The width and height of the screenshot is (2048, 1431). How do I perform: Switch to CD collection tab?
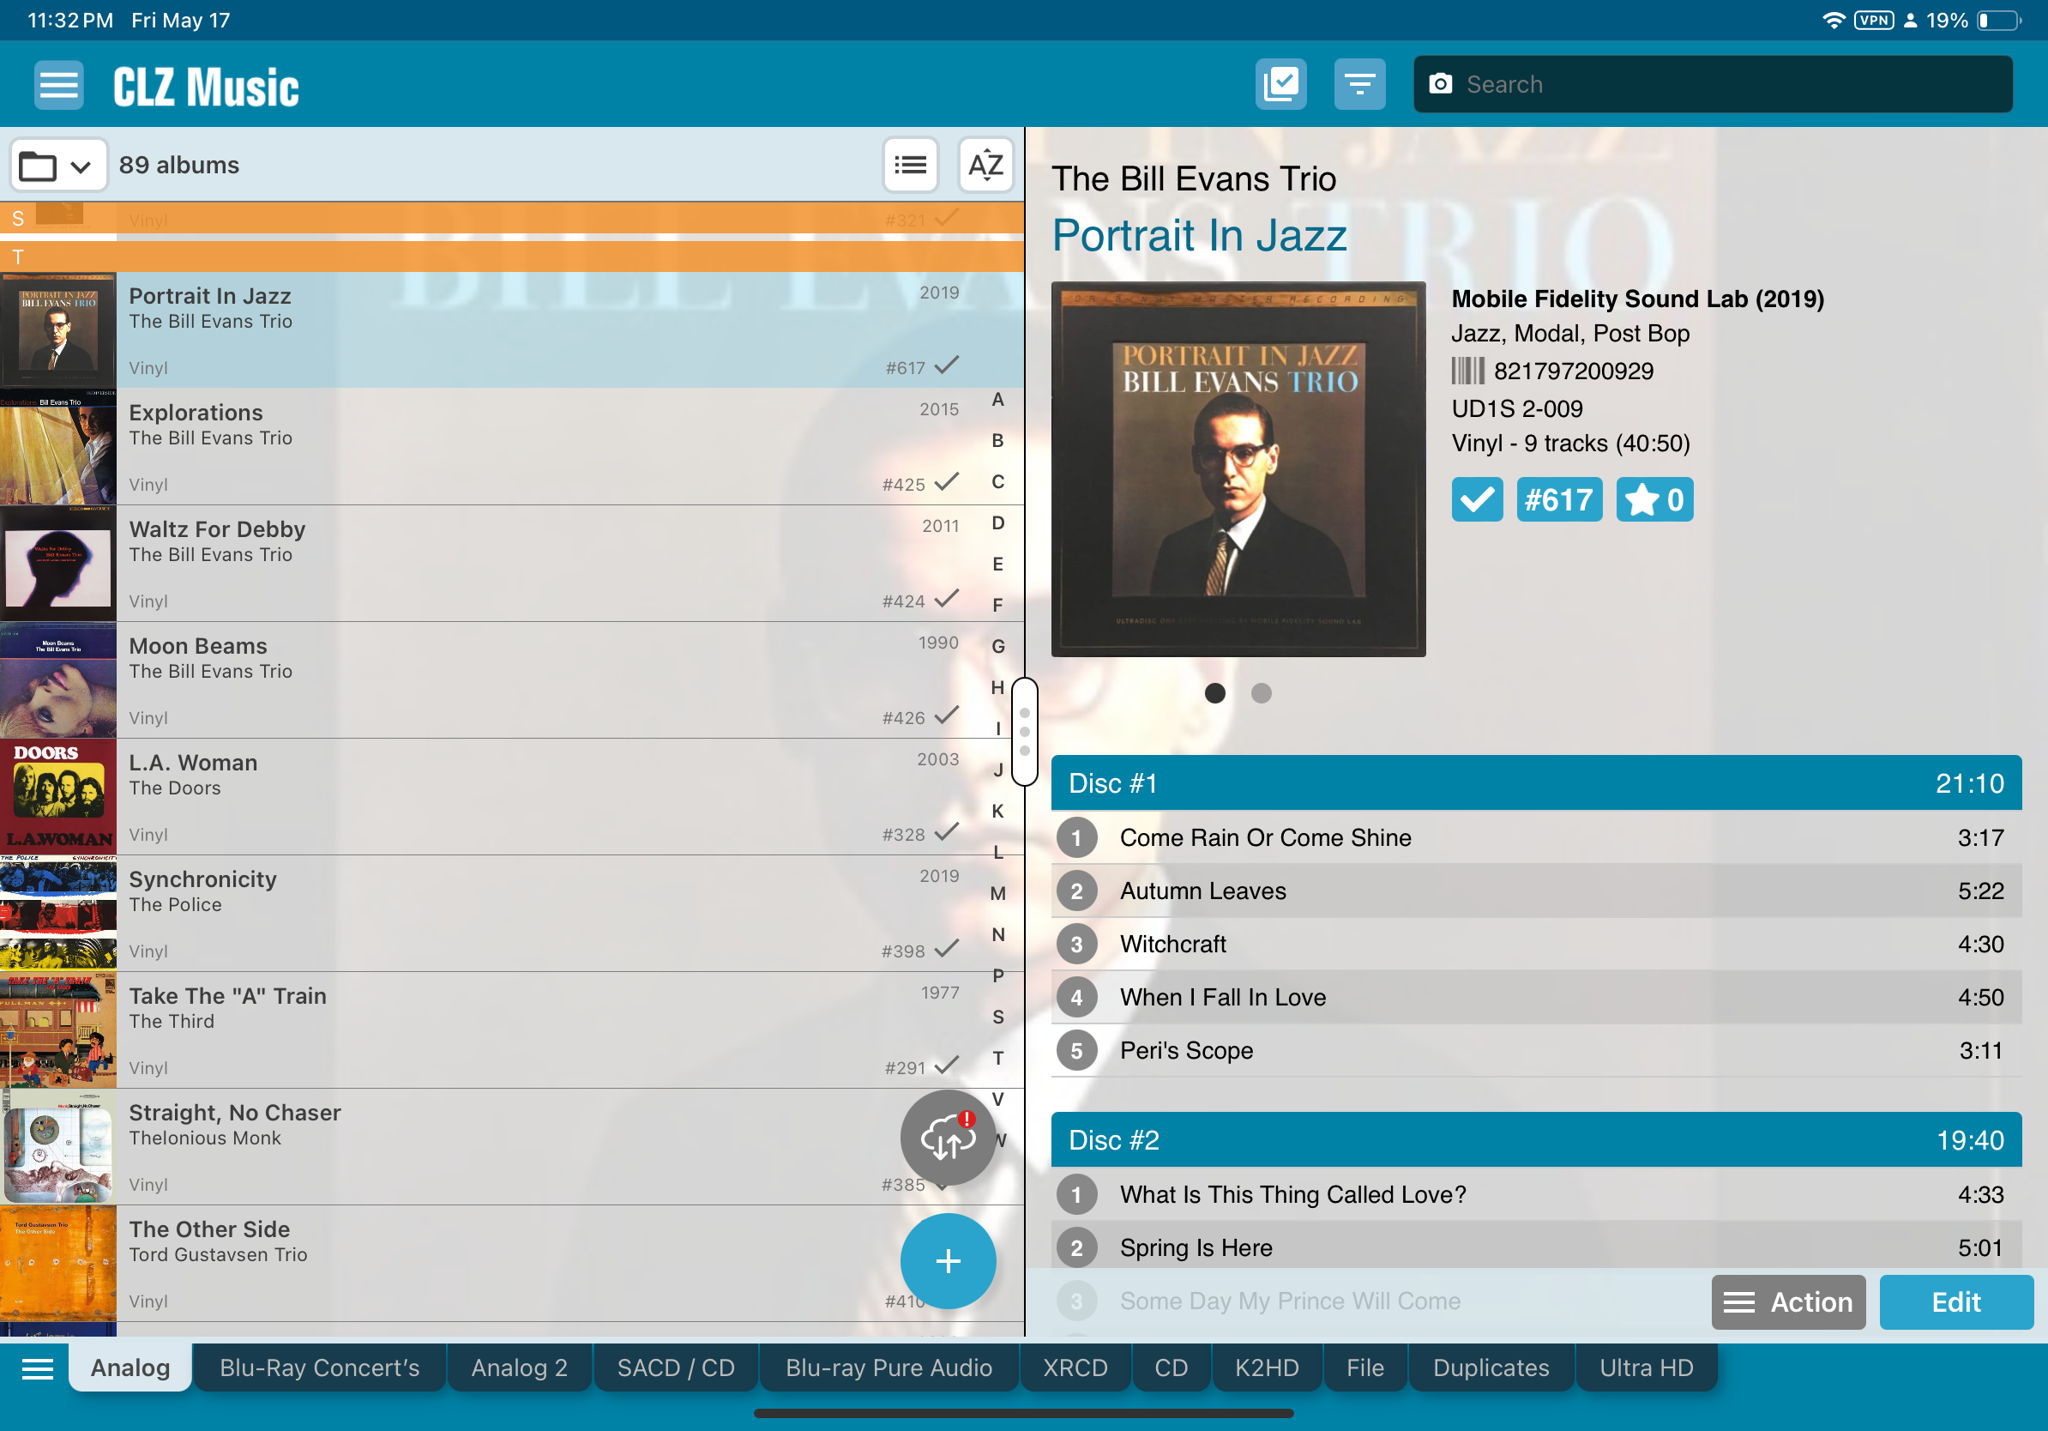(x=1171, y=1368)
